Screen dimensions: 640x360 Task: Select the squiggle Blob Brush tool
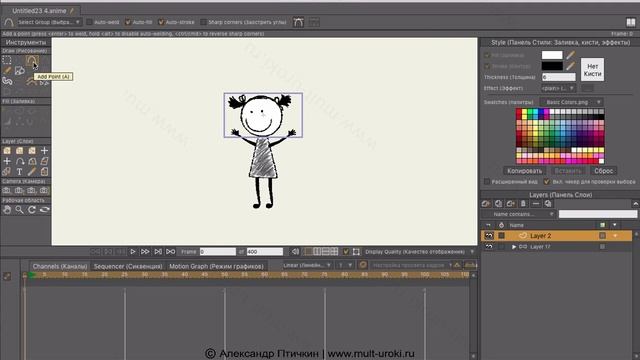pos(7,81)
